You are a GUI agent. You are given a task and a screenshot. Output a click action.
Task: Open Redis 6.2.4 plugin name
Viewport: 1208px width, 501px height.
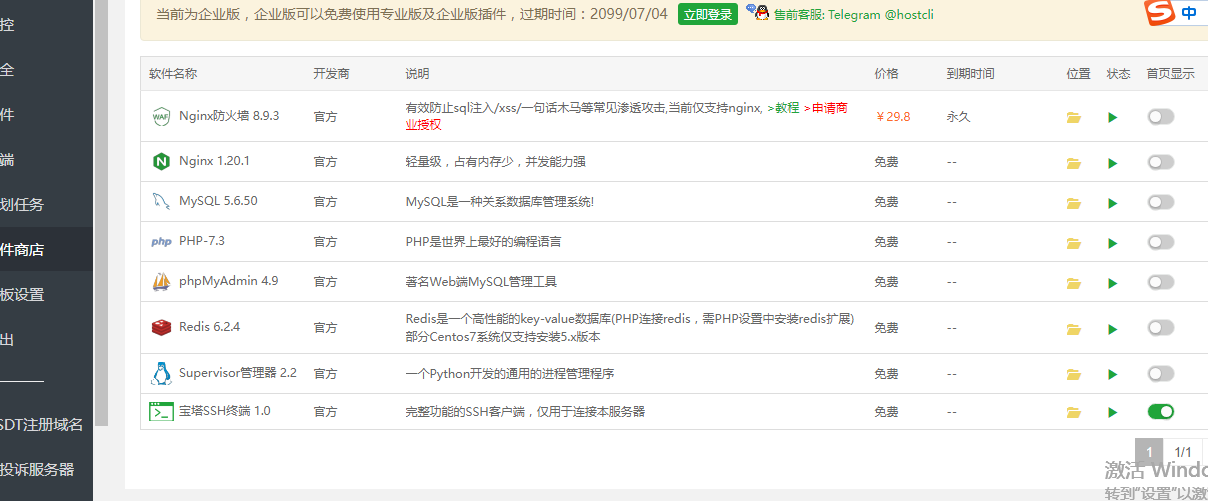click(209, 327)
